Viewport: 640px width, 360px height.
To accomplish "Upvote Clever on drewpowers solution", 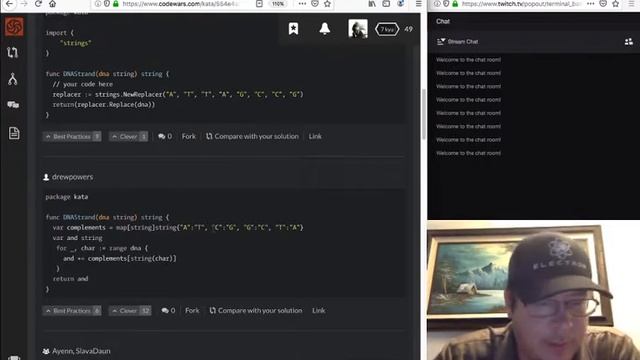I will click(x=130, y=311).
